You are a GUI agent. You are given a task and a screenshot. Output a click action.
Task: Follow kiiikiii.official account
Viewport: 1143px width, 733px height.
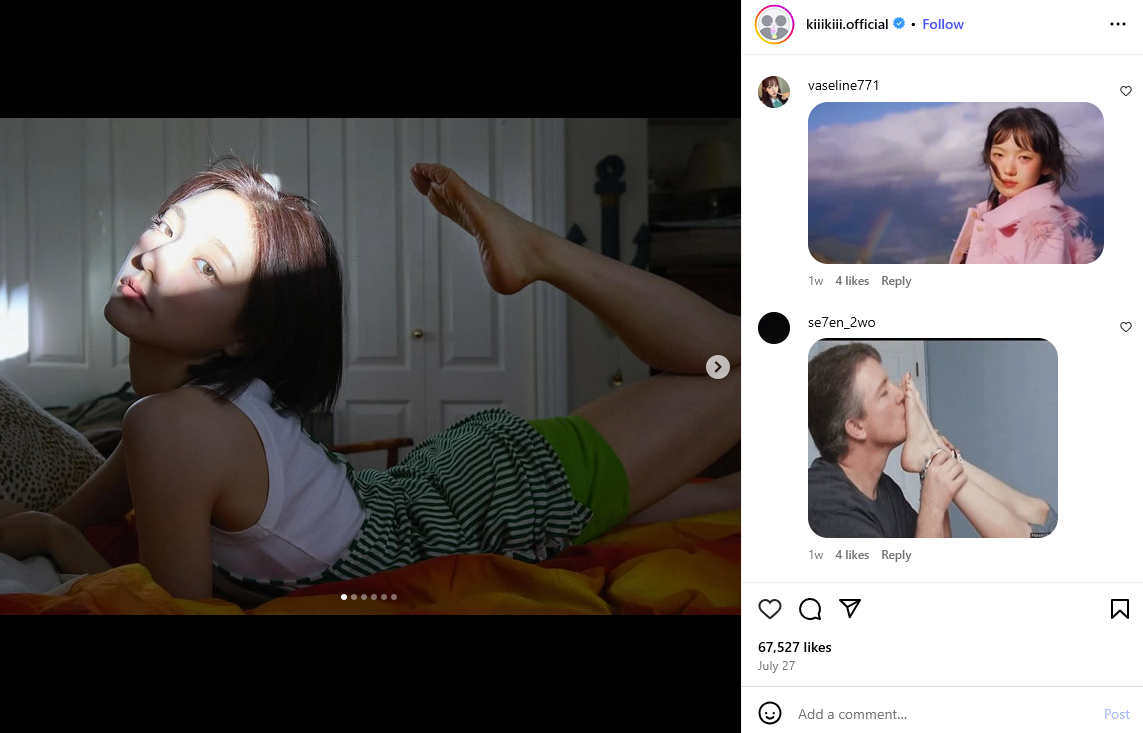(x=943, y=24)
